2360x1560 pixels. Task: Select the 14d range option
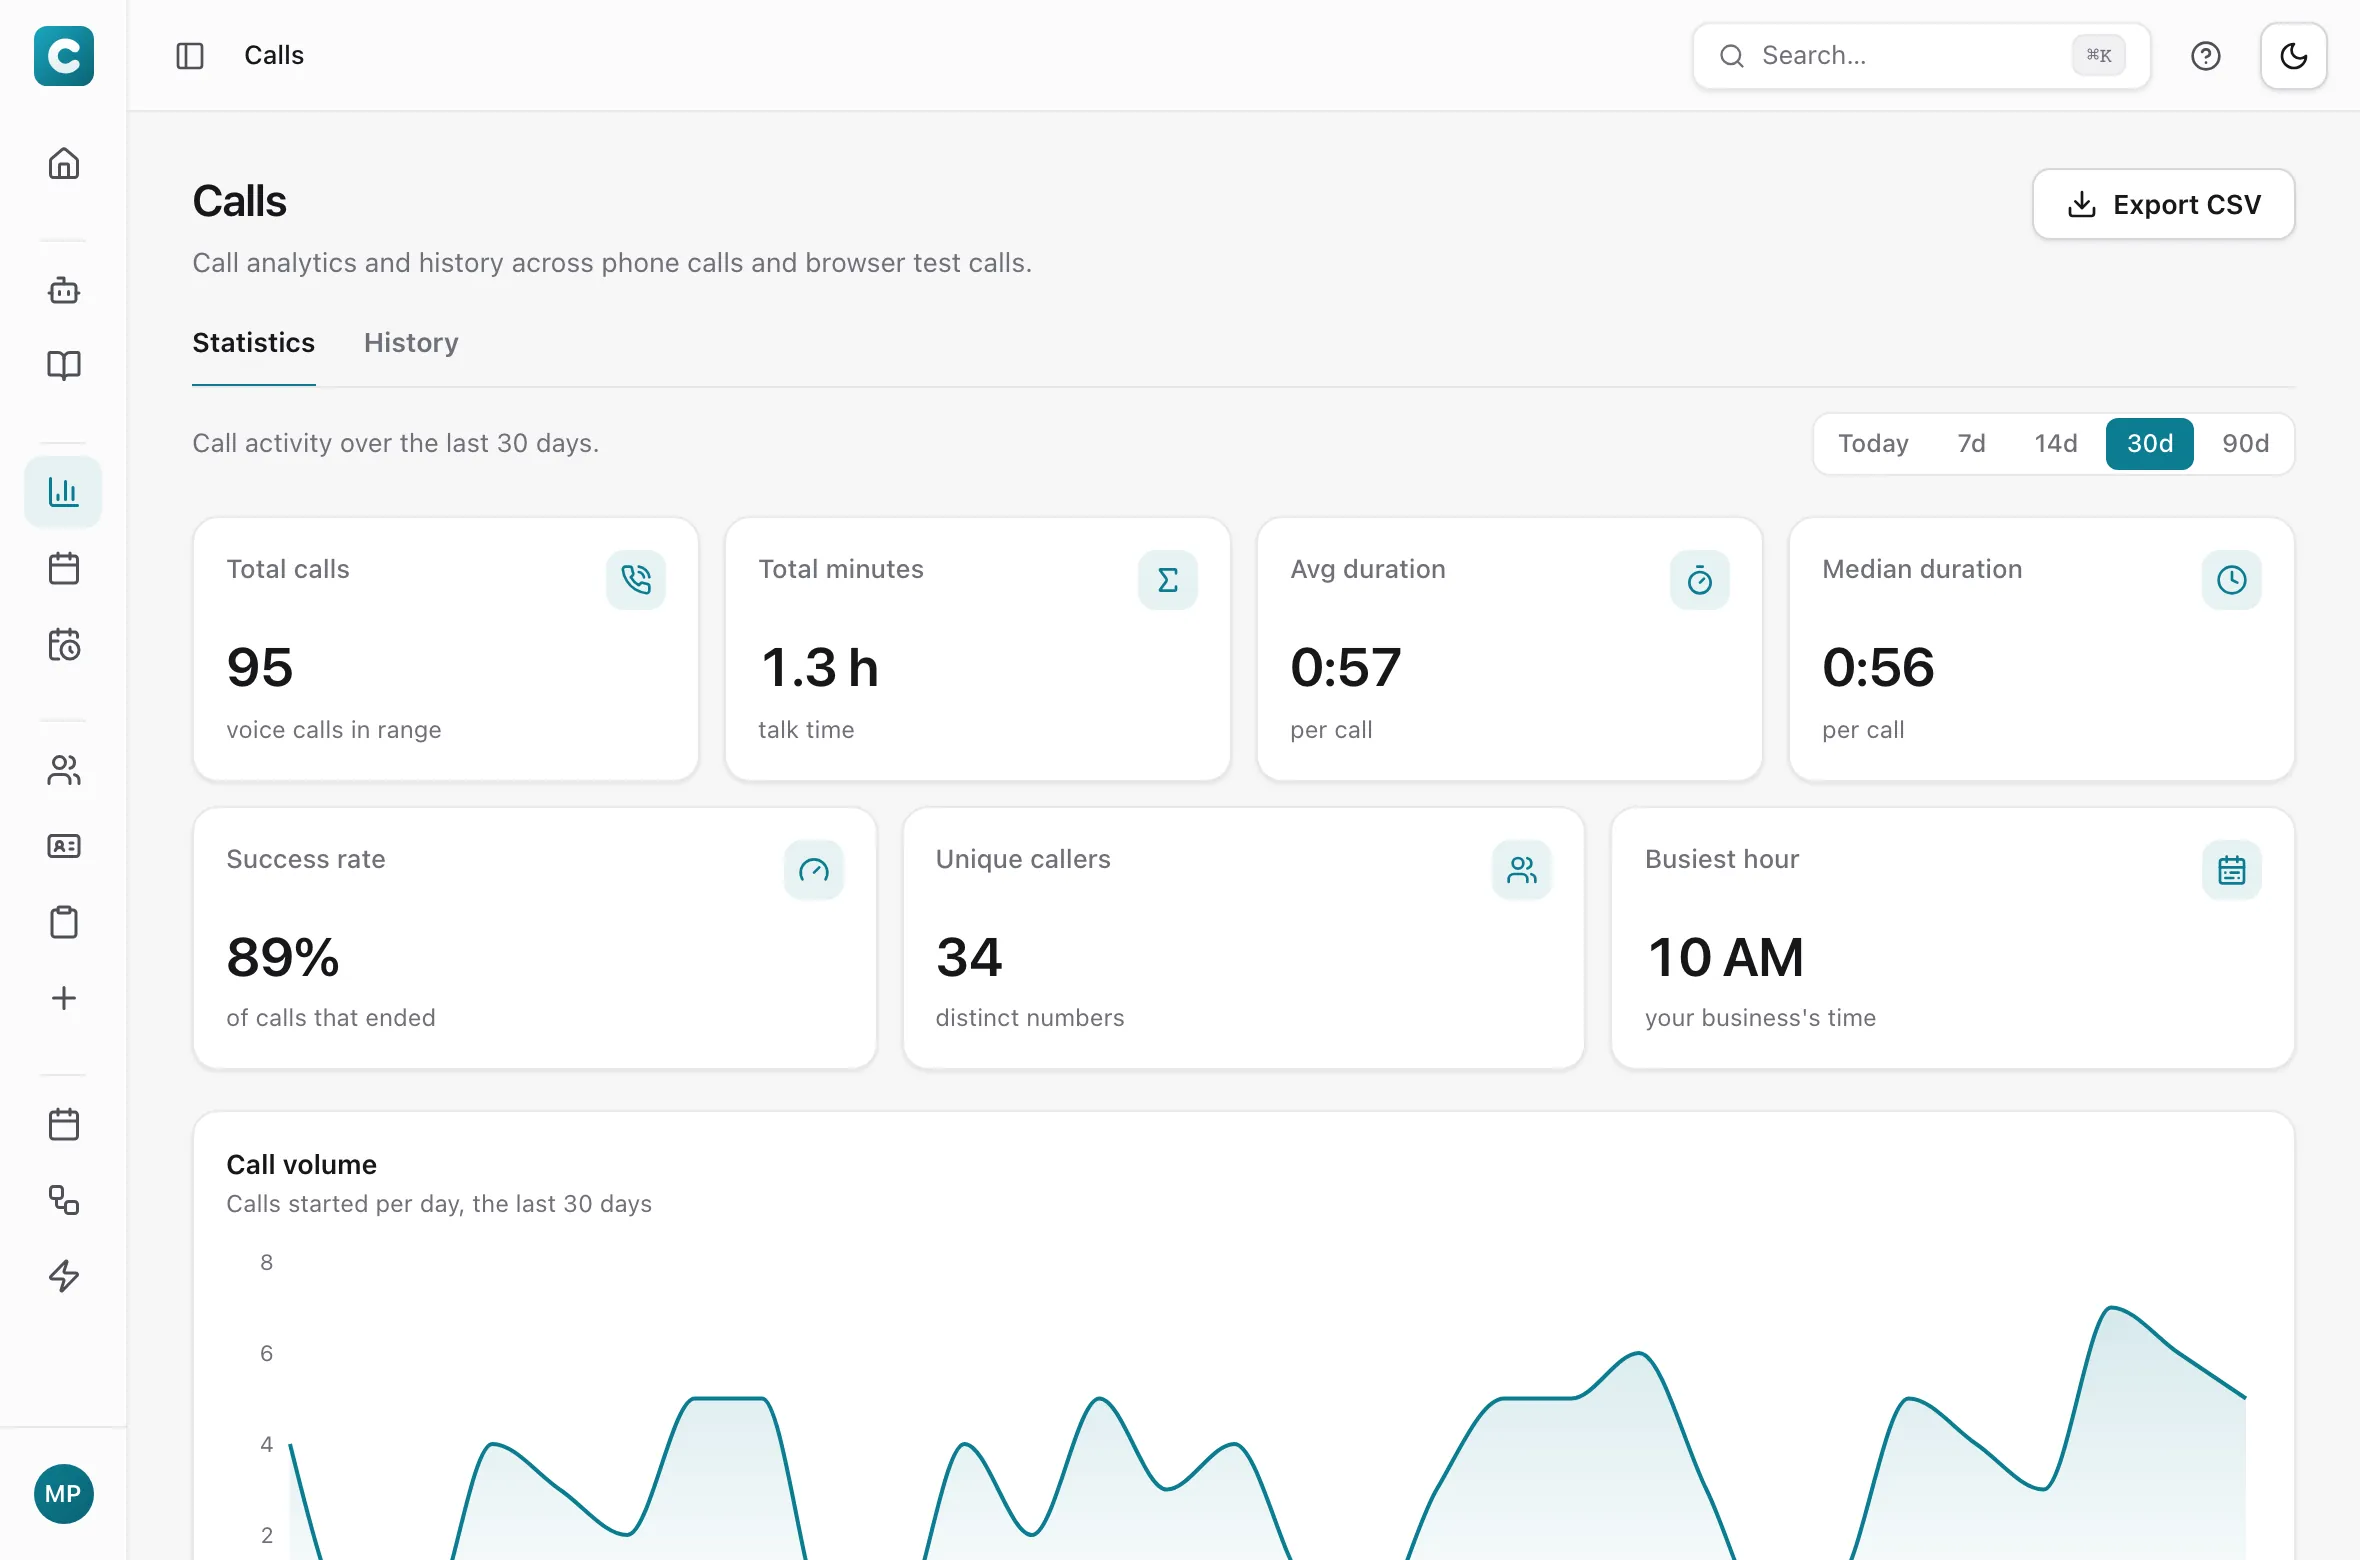(2056, 444)
